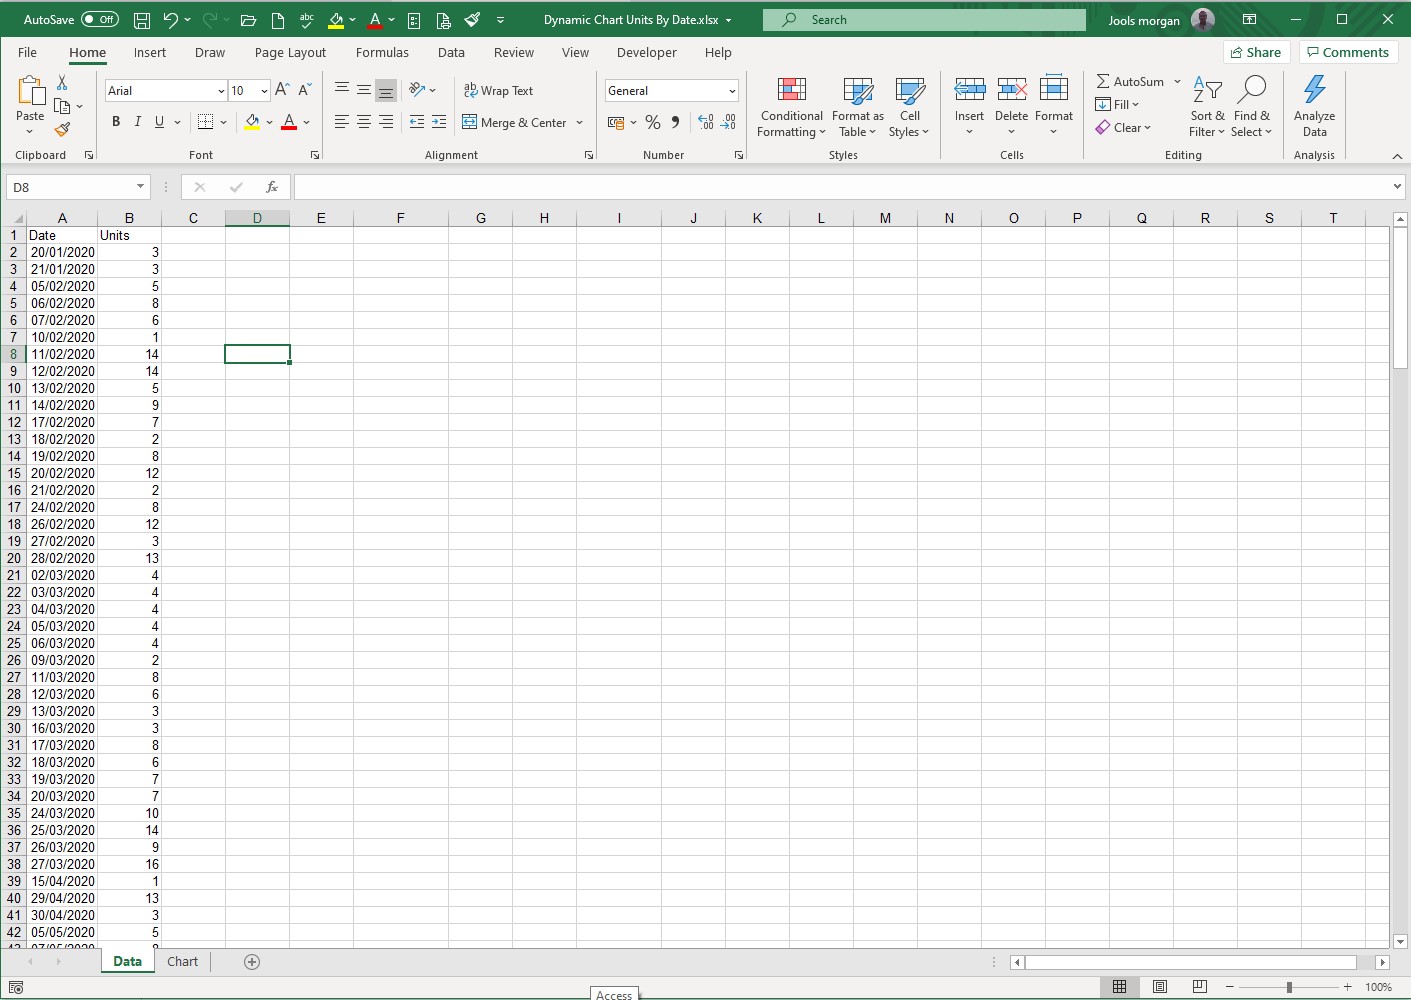1411x1000 pixels.
Task: Open the font name dropdown (Arial)
Action: coord(221,91)
